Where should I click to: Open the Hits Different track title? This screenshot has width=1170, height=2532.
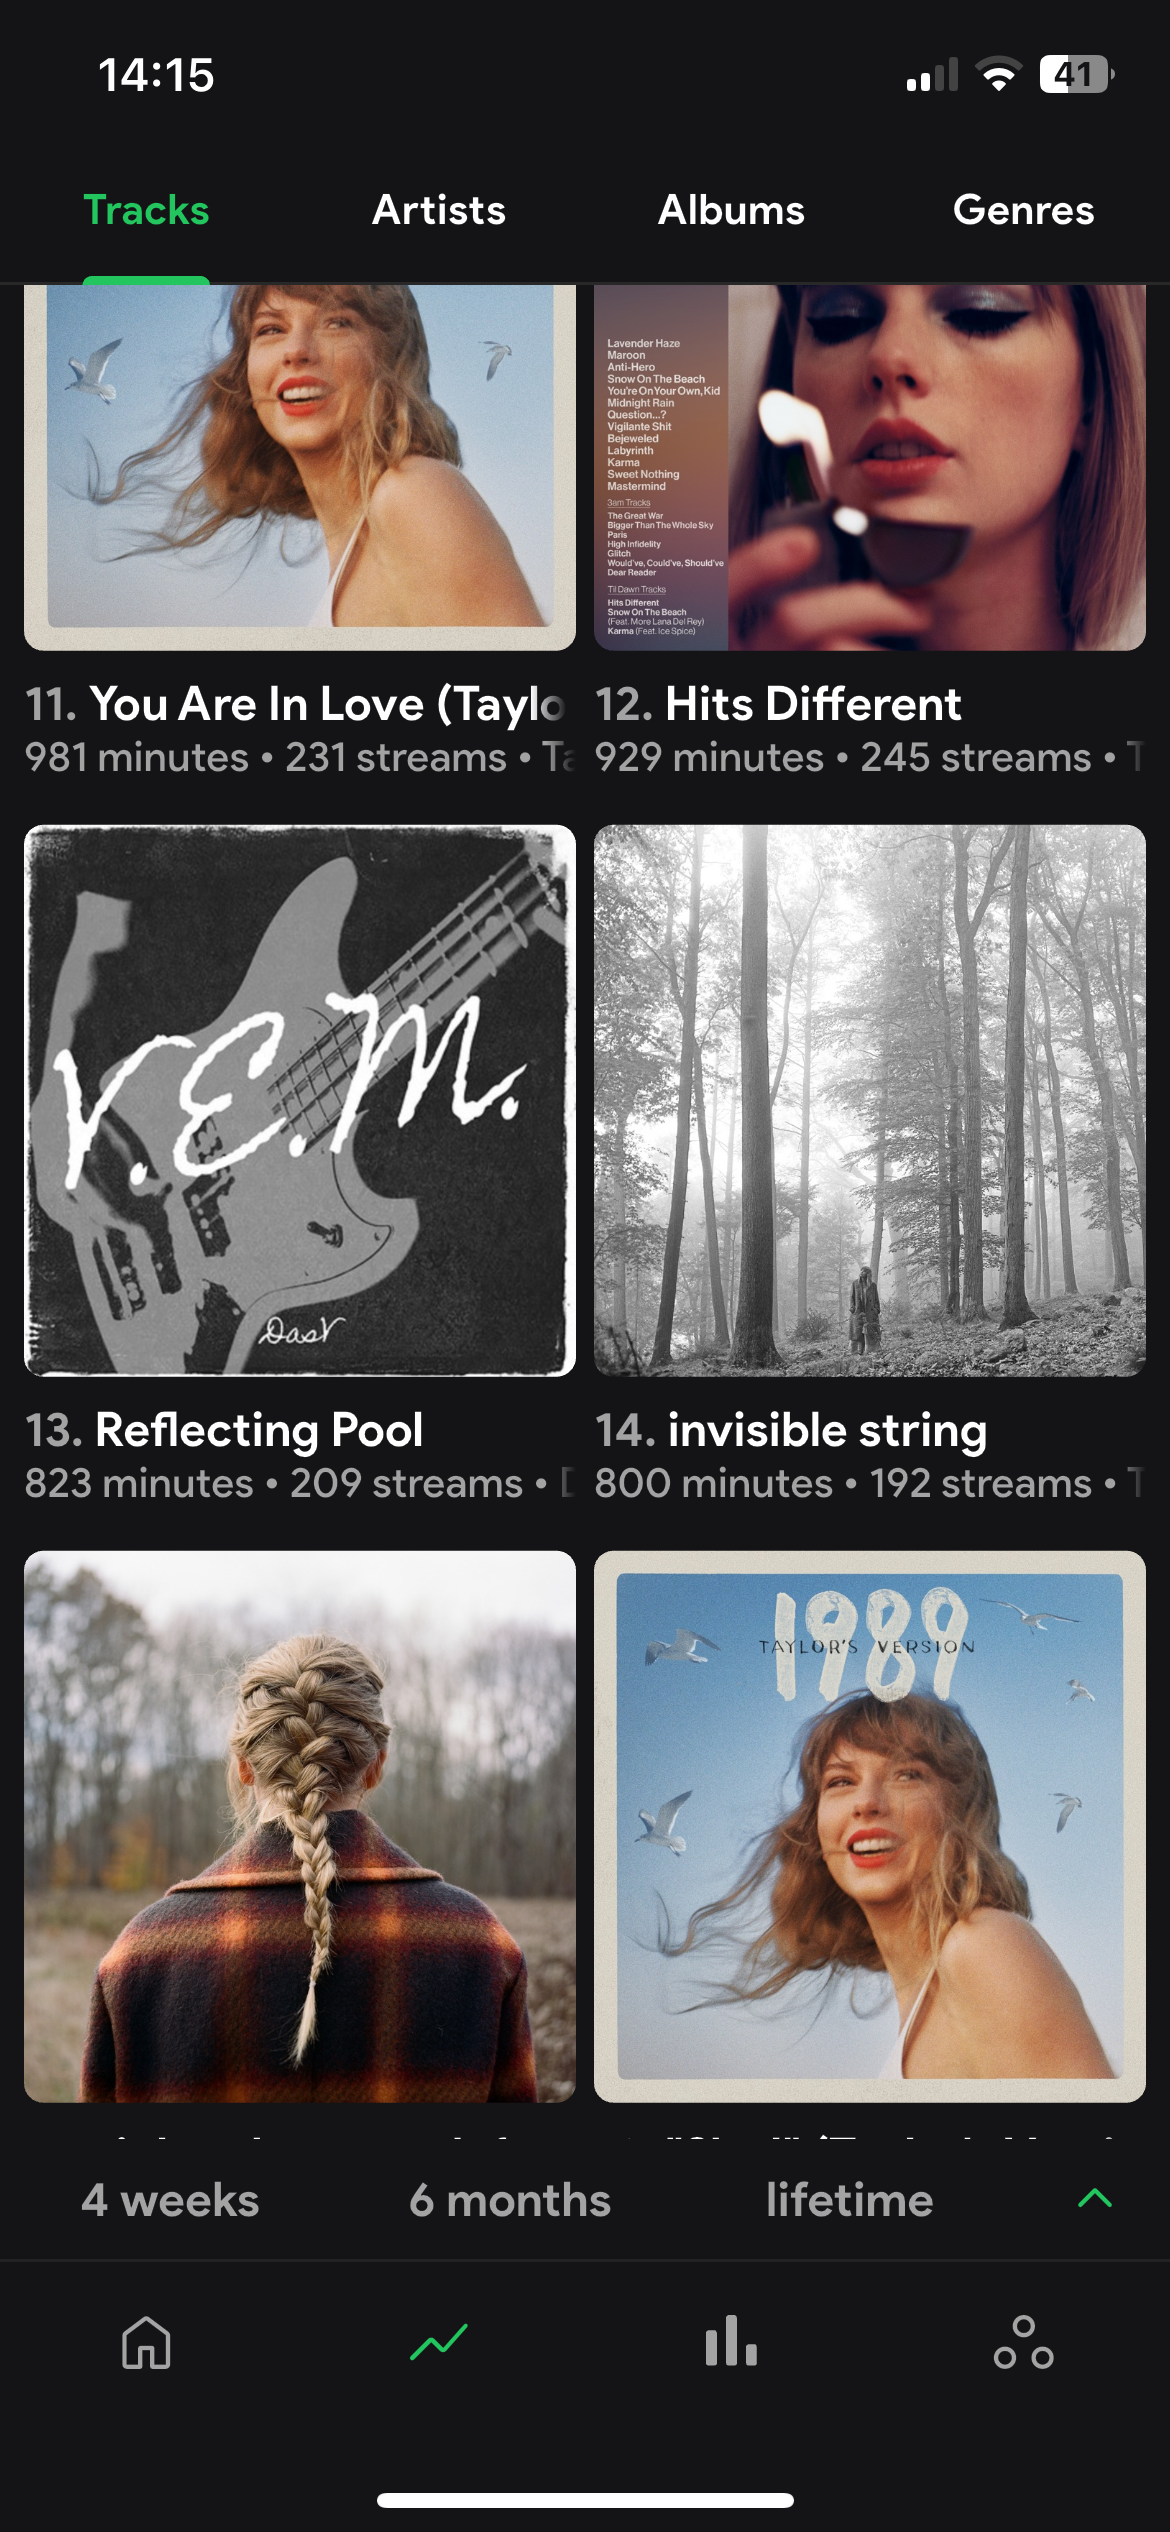pyautogui.click(x=812, y=705)
